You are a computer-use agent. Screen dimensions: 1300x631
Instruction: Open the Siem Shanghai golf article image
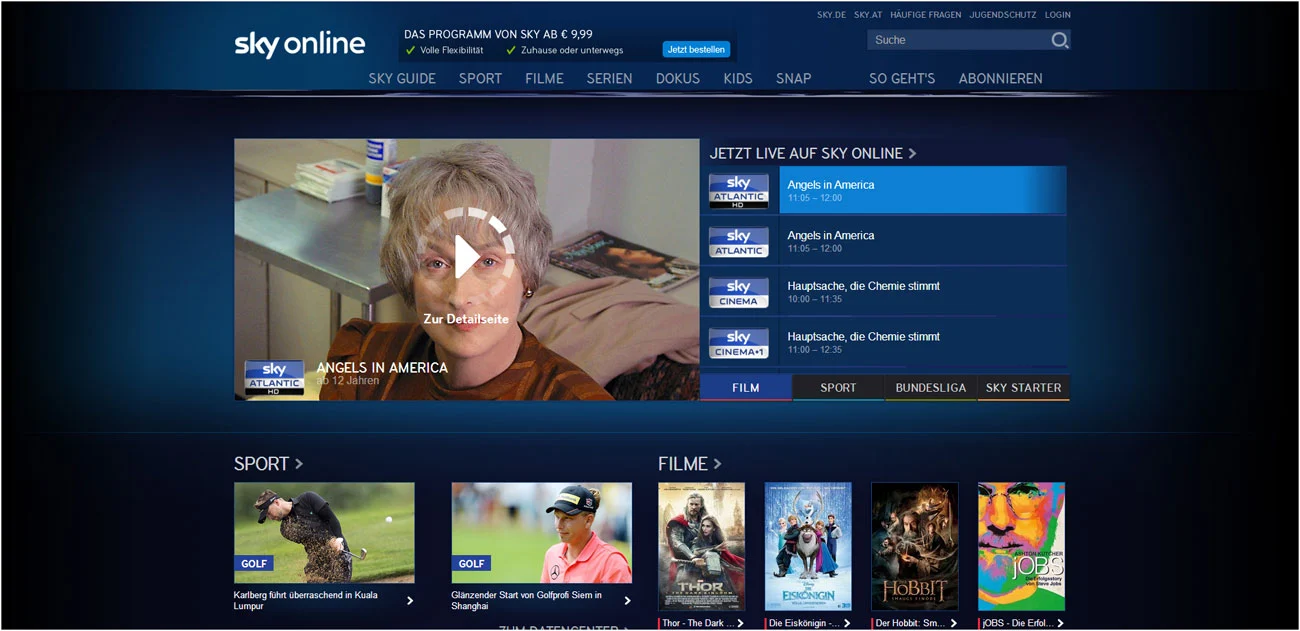point(541,533)
